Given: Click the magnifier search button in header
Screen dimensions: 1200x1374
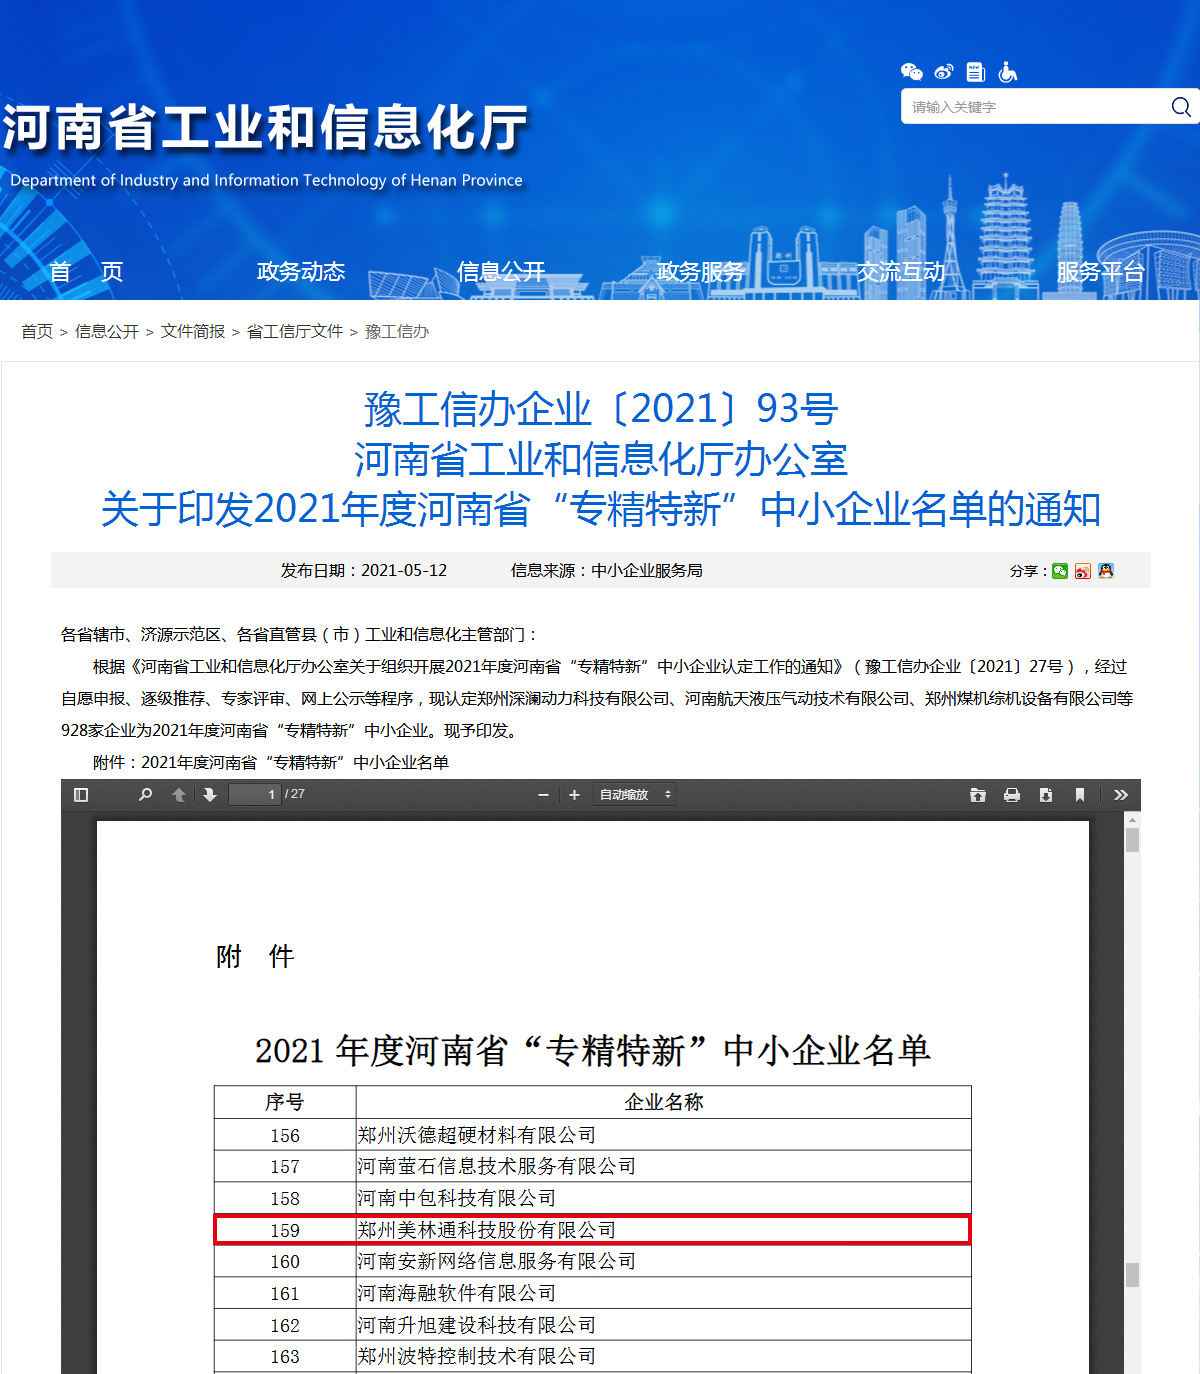Looking at the screenshot, I should [1181, 107].
